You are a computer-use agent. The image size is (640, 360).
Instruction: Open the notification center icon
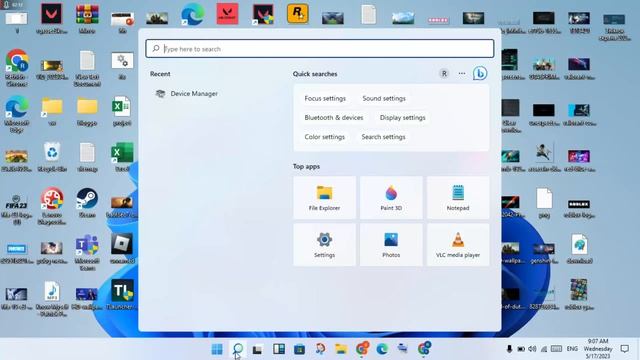[x=624, y=349]
